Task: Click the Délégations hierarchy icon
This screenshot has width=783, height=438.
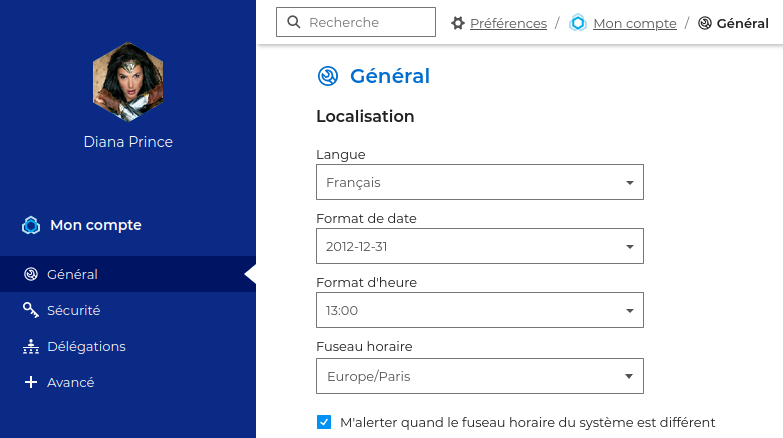Action: (x=31, y=346)
